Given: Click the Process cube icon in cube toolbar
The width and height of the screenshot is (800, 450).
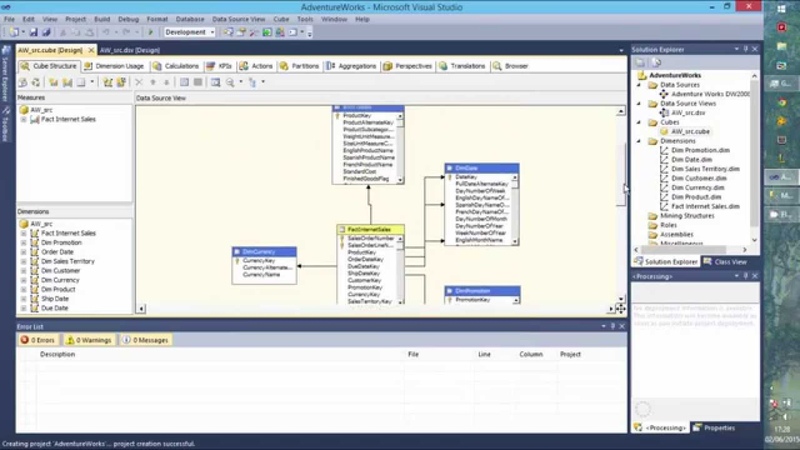Looking at the screenshot, I should pos(23,82).
